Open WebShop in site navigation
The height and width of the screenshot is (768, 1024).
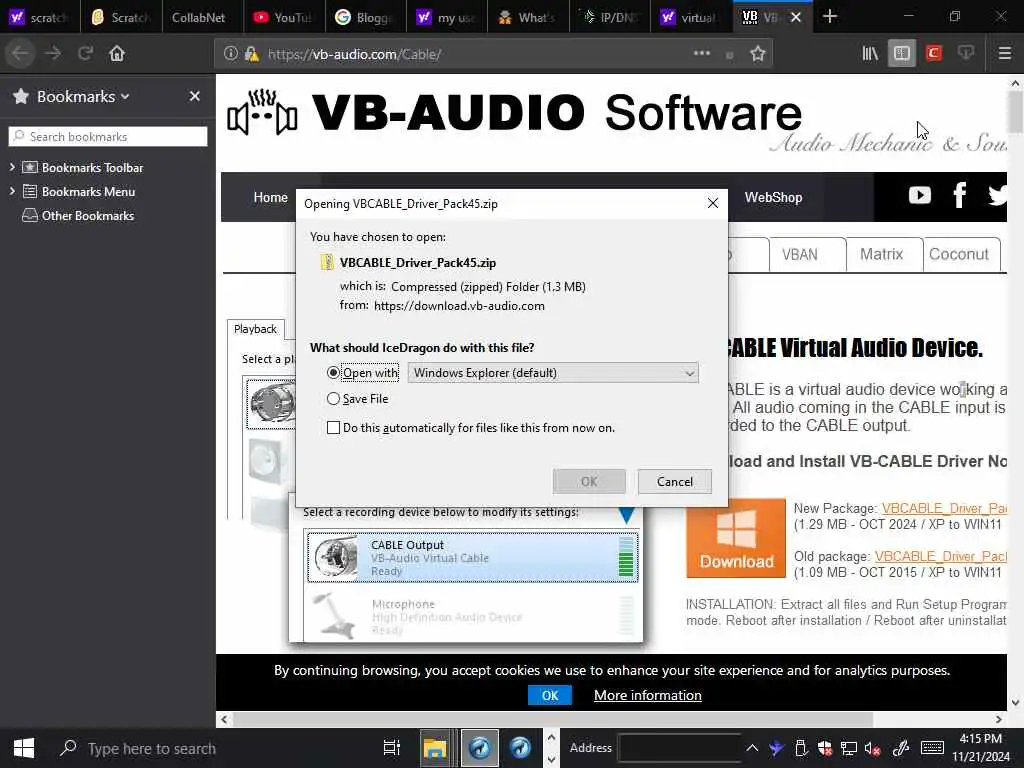tap(773, 197)
